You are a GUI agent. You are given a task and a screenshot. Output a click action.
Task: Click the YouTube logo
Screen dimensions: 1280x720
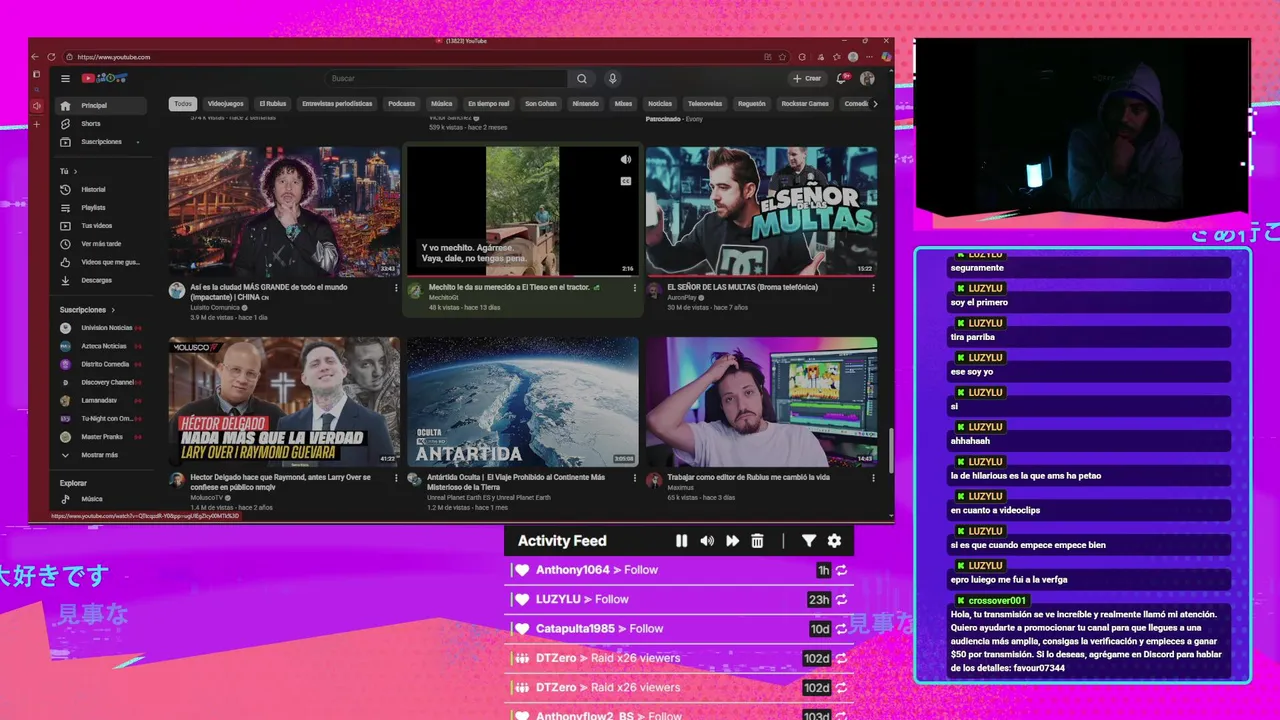pos(104,78)
